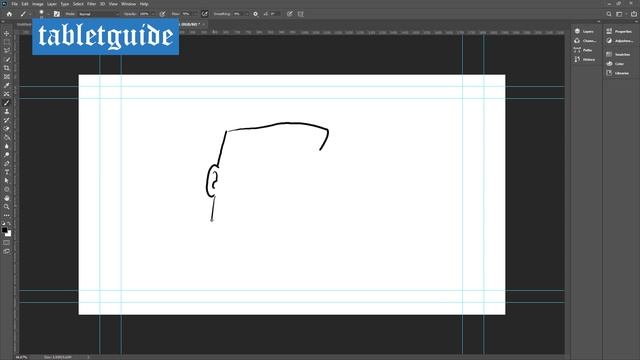Open the Image menu

tap(38, 4)
